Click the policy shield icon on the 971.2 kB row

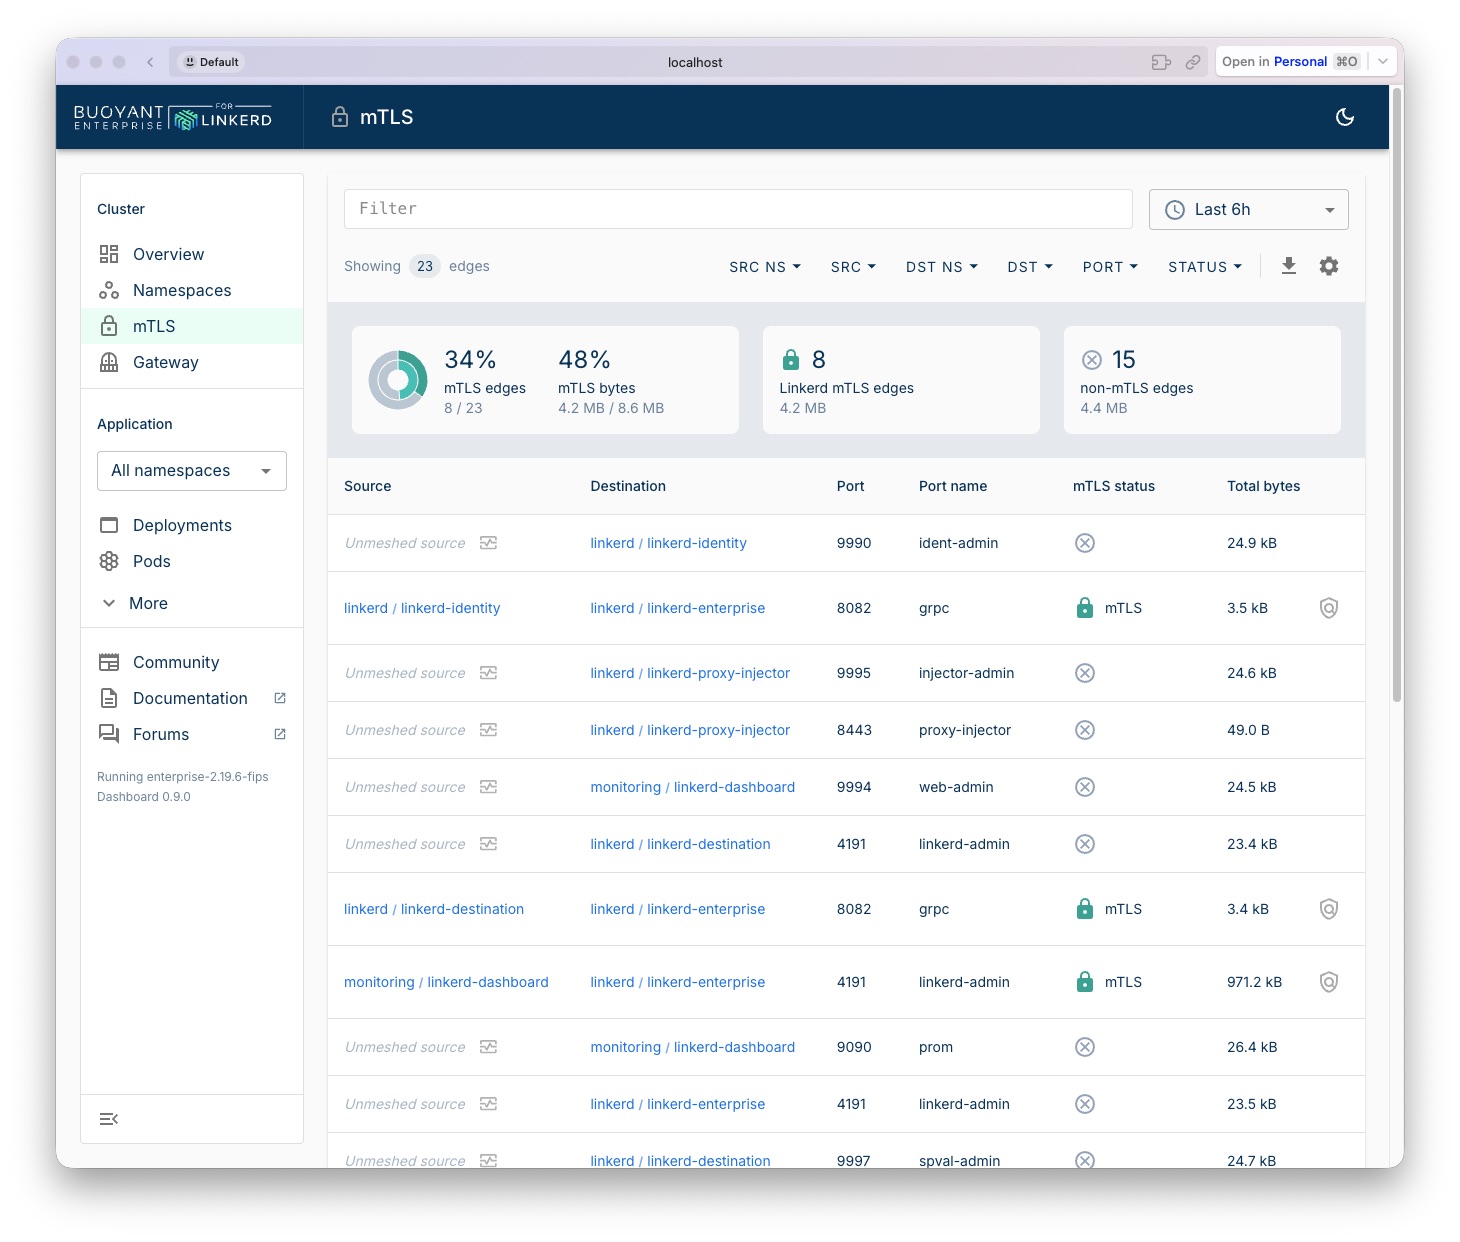tap(1328, 982)
